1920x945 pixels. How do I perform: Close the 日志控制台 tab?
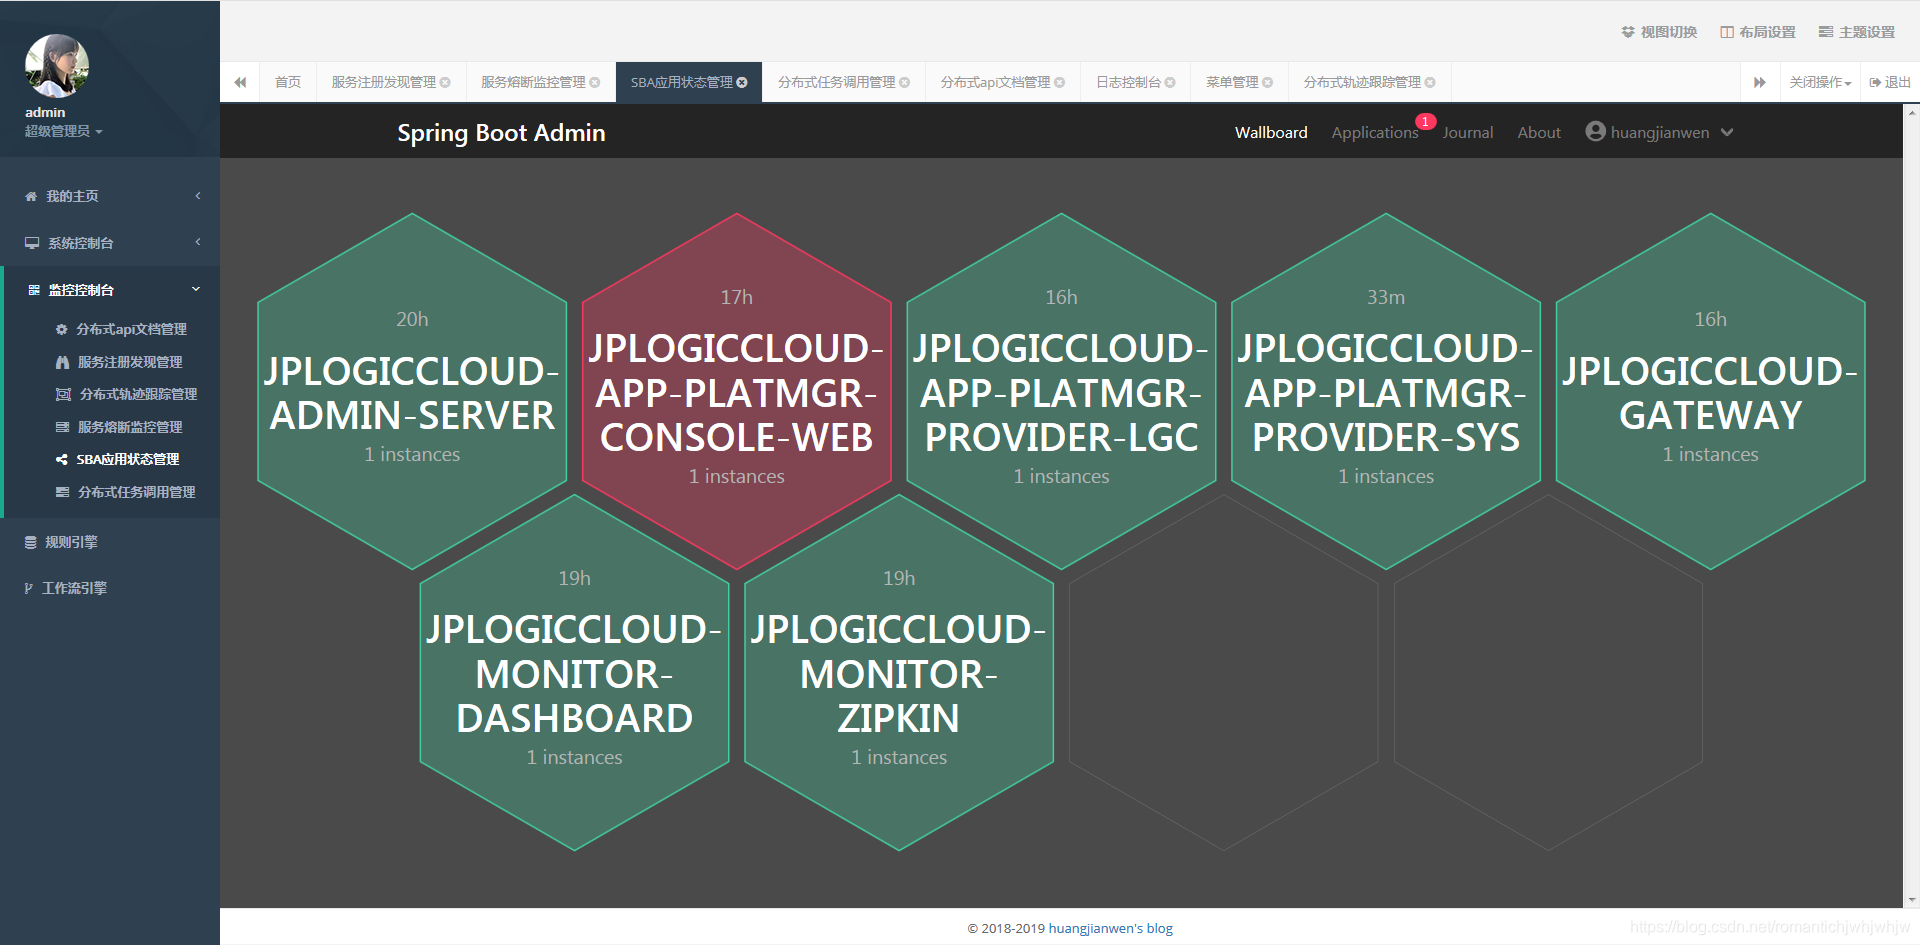pyautogui.click(x=1170, y=82)
